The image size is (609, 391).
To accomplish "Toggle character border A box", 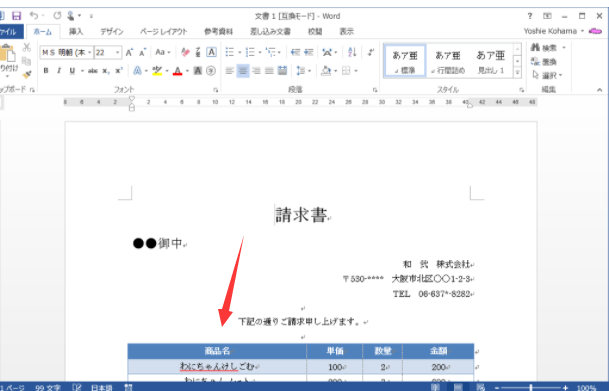I will pos(211,52).
